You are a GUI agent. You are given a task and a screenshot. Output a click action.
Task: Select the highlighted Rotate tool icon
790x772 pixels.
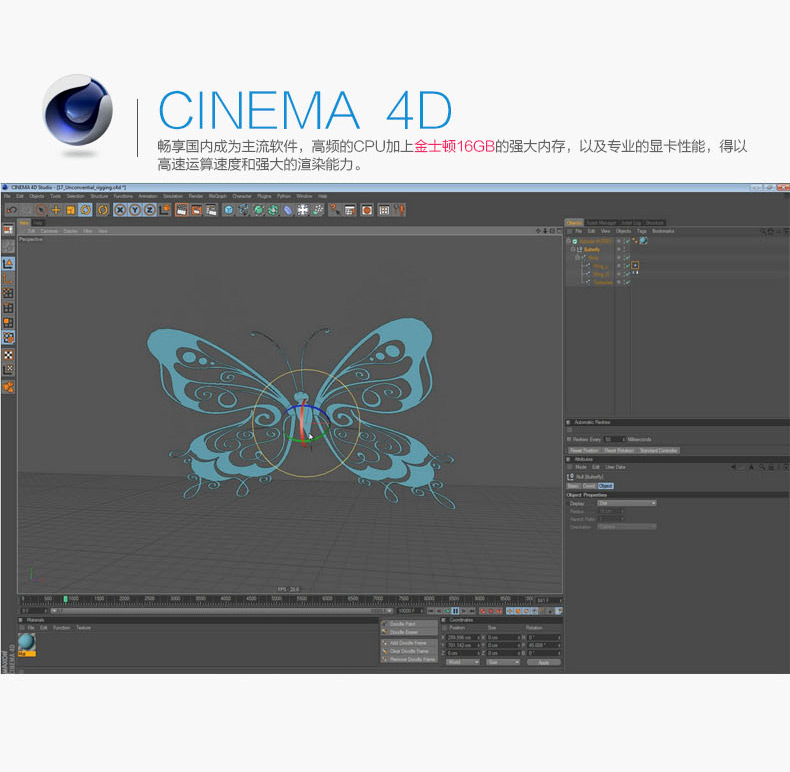(x=86, y=210)
